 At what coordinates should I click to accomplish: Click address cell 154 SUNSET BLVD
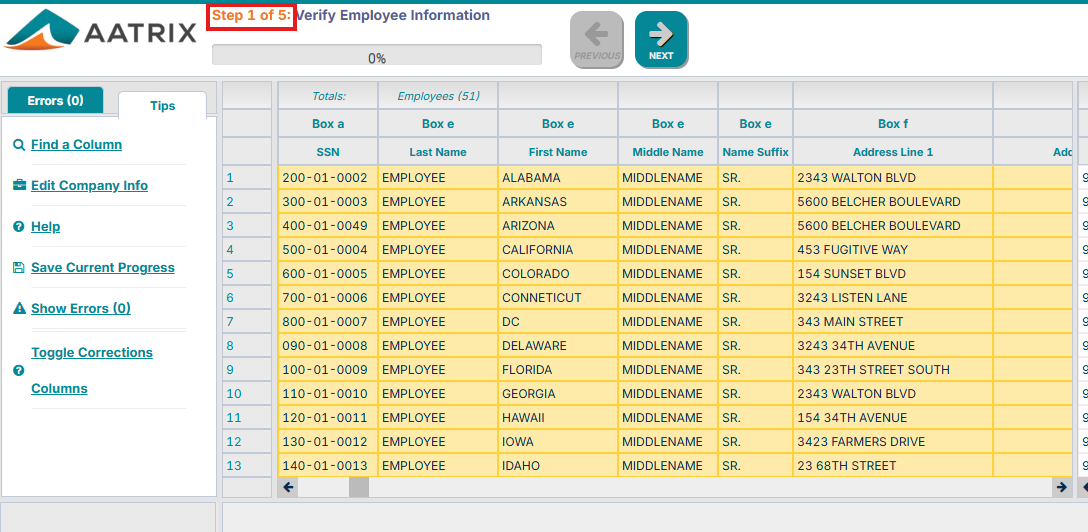pyautogui.click(x=893, y=274)
